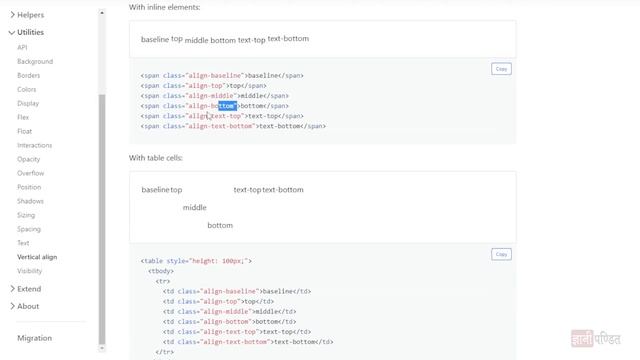Viewport: 640px width, 360px height.
Task: Select Float in the sidebar
Action: pyautogui.click(x=24, y=131)
